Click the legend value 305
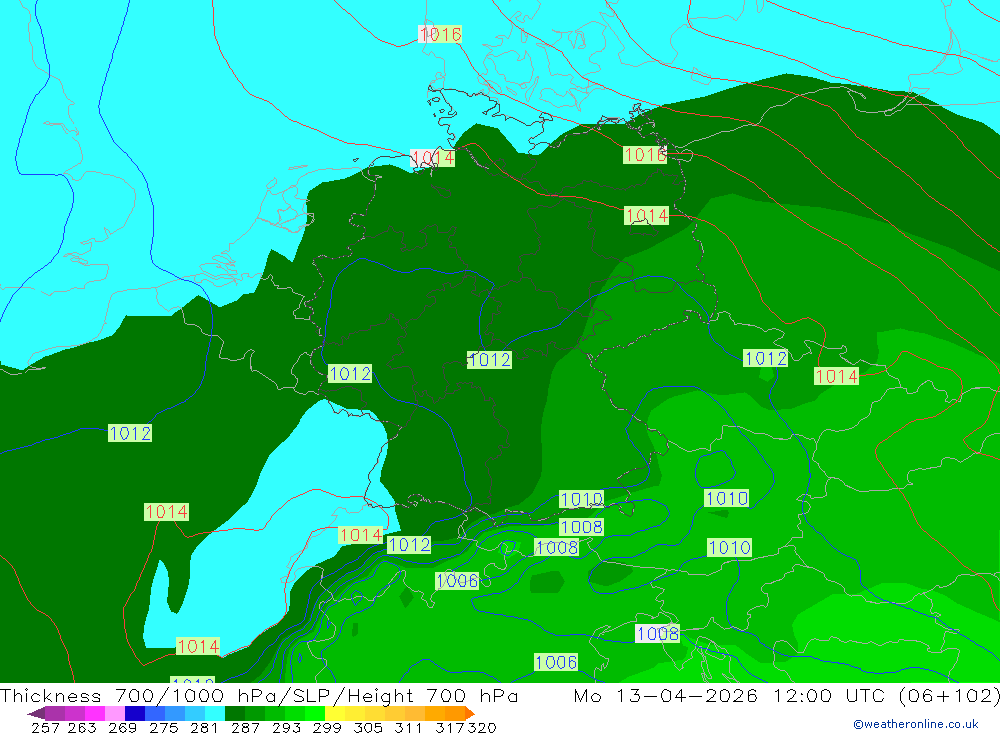 click(368, 727)
